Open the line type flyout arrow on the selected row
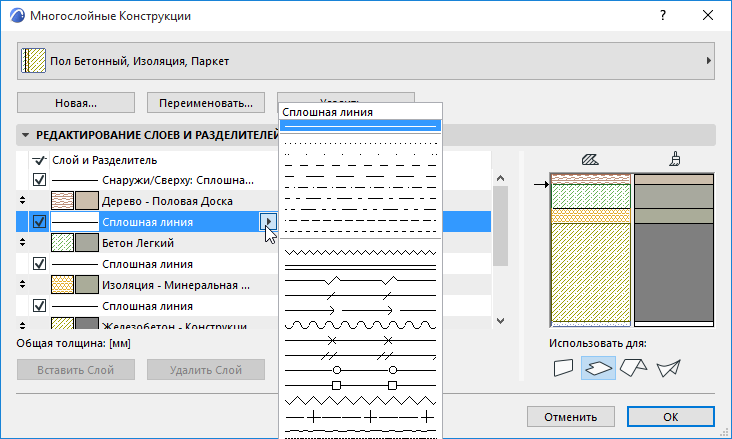 [267, 221]
